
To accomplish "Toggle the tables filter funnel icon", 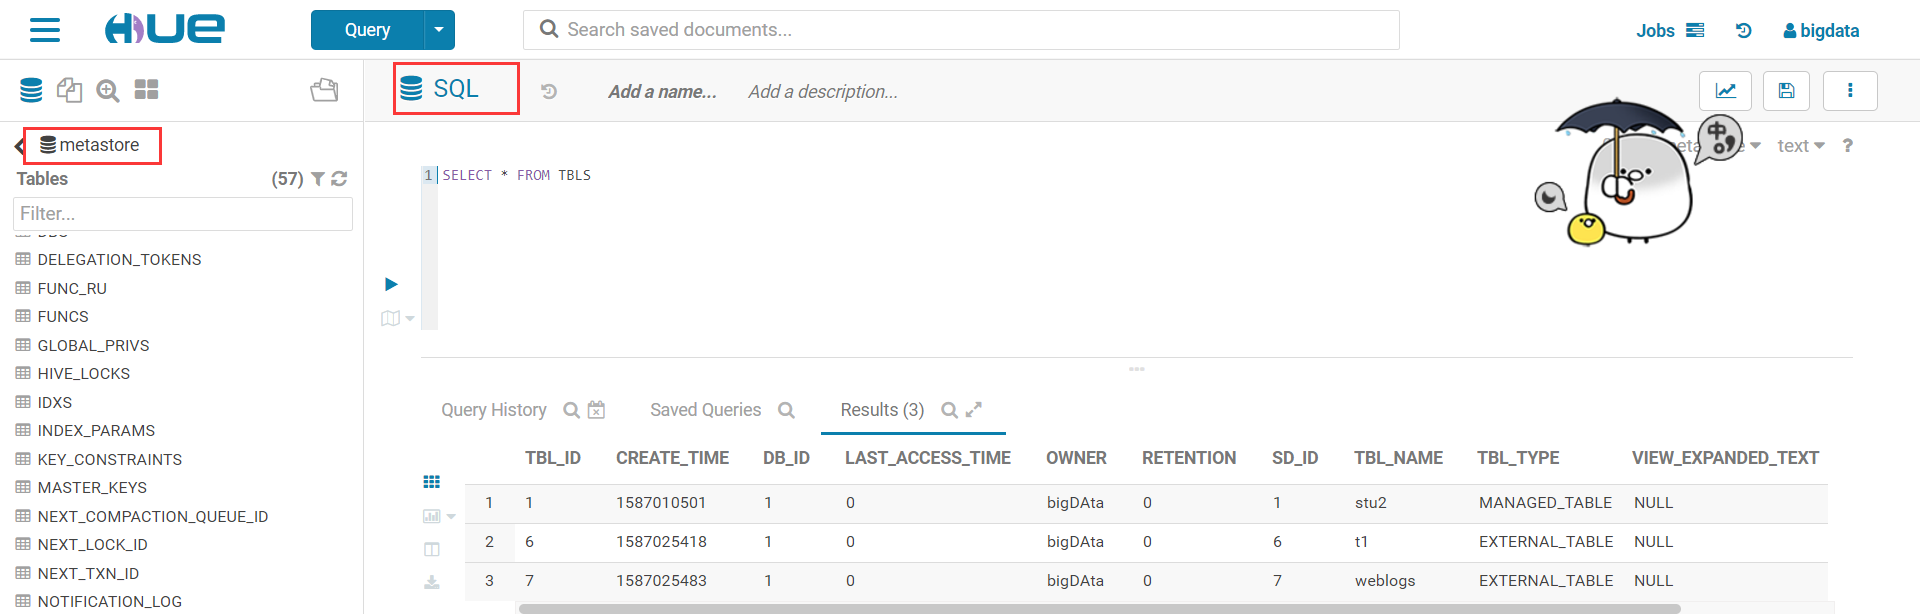I will 318,179.
